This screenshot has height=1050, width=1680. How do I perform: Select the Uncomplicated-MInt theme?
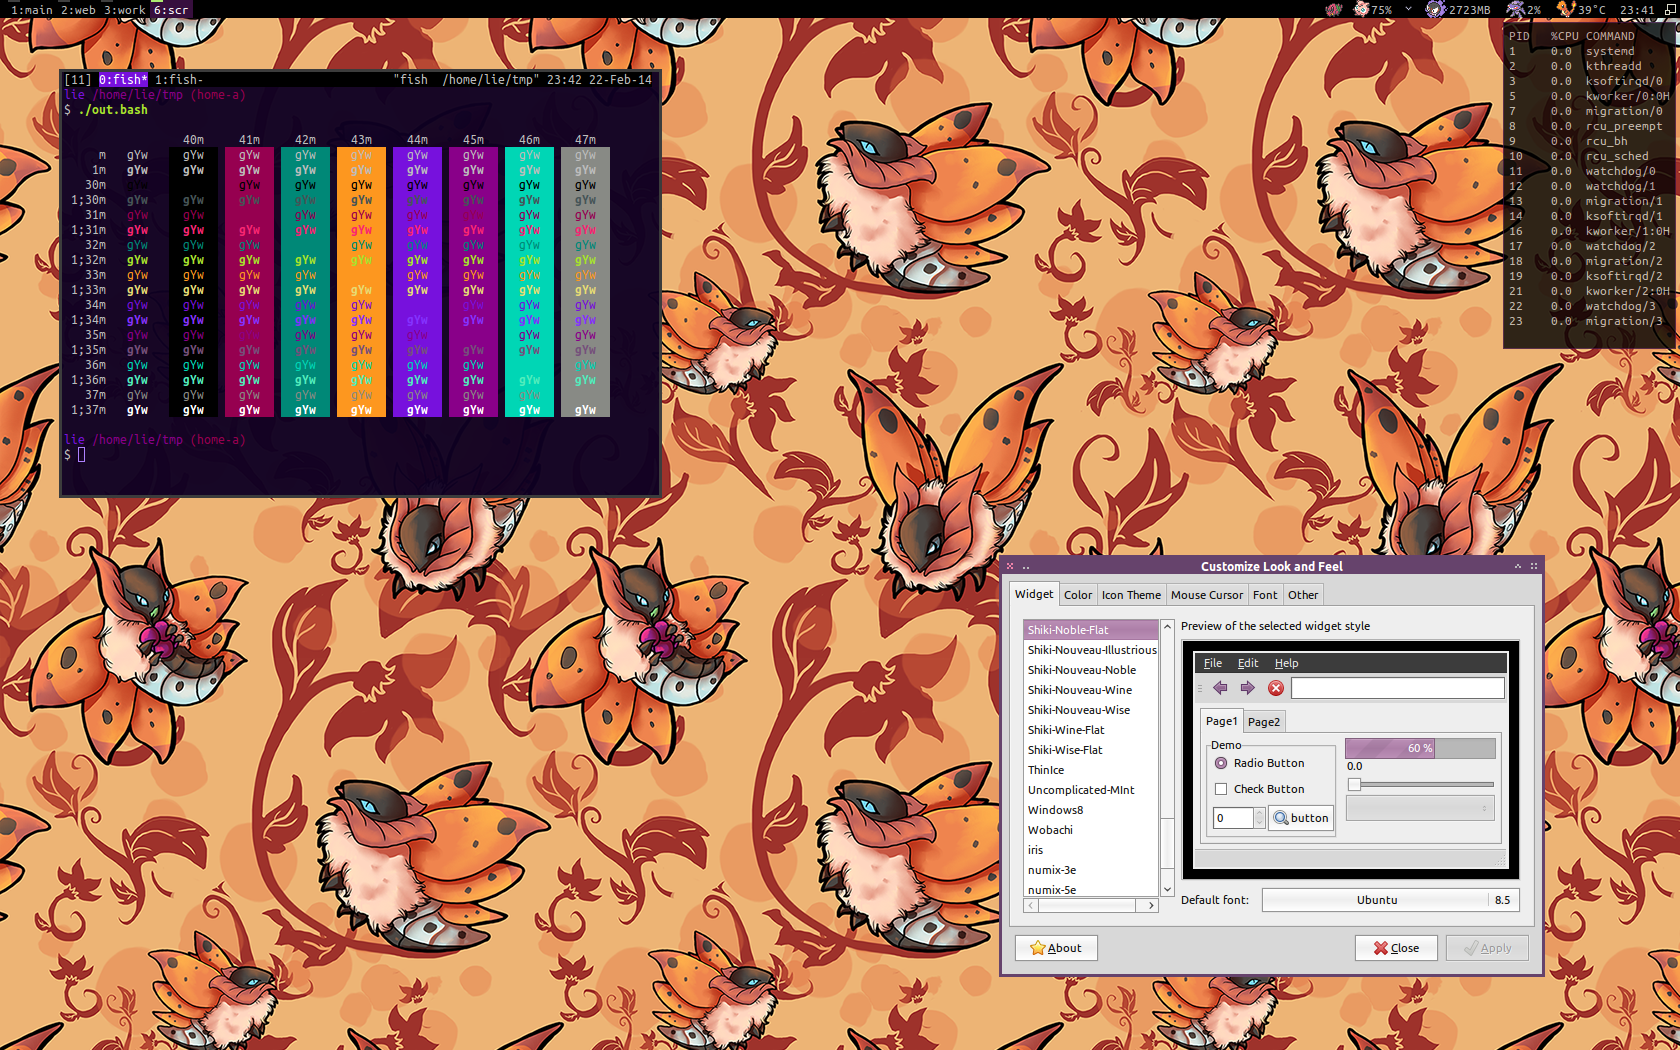pos(1090,790)
